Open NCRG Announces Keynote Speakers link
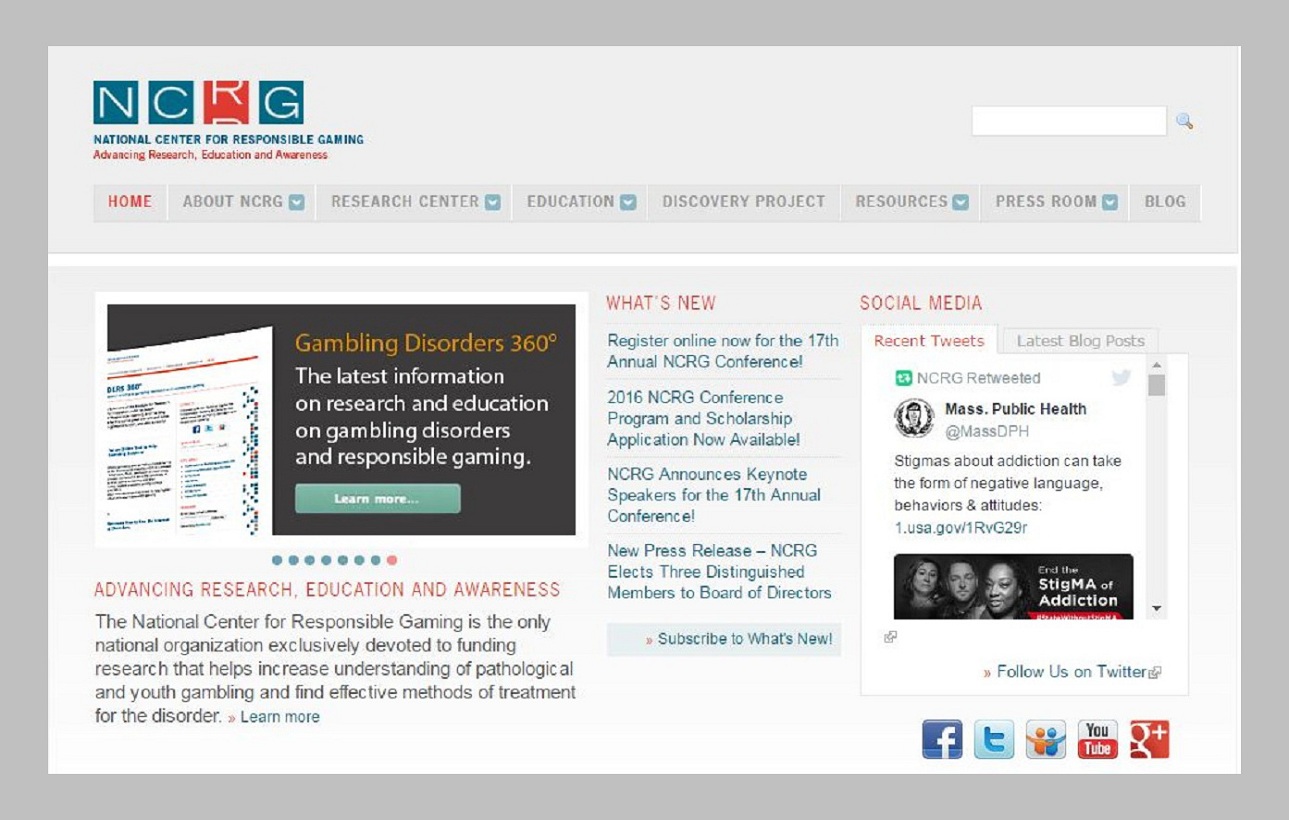The width and height of the screenshot is (1289, 820). click(x=714, y=495)
